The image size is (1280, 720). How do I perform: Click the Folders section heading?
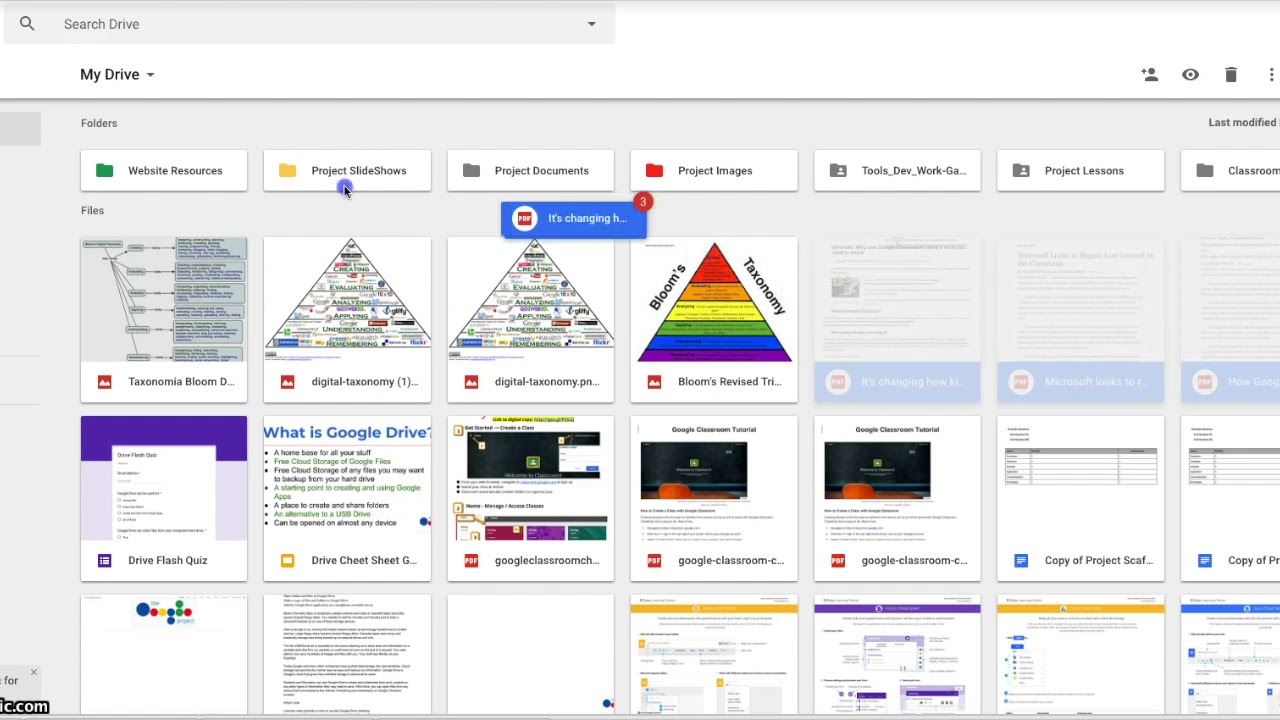(x=99, y=123)
